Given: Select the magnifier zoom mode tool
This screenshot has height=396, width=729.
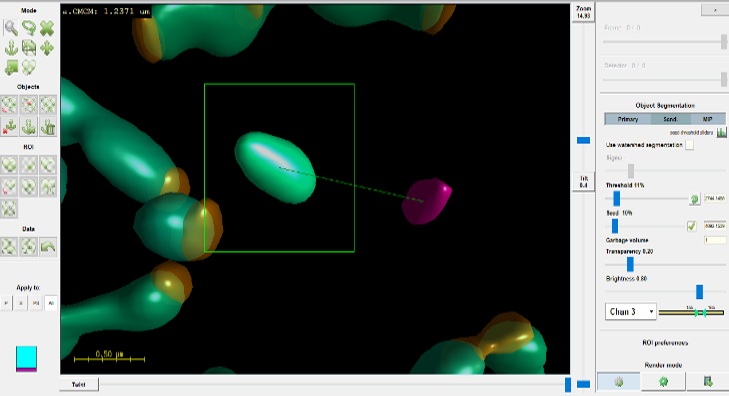Looking at the screenshot, I should click(11, 28).
